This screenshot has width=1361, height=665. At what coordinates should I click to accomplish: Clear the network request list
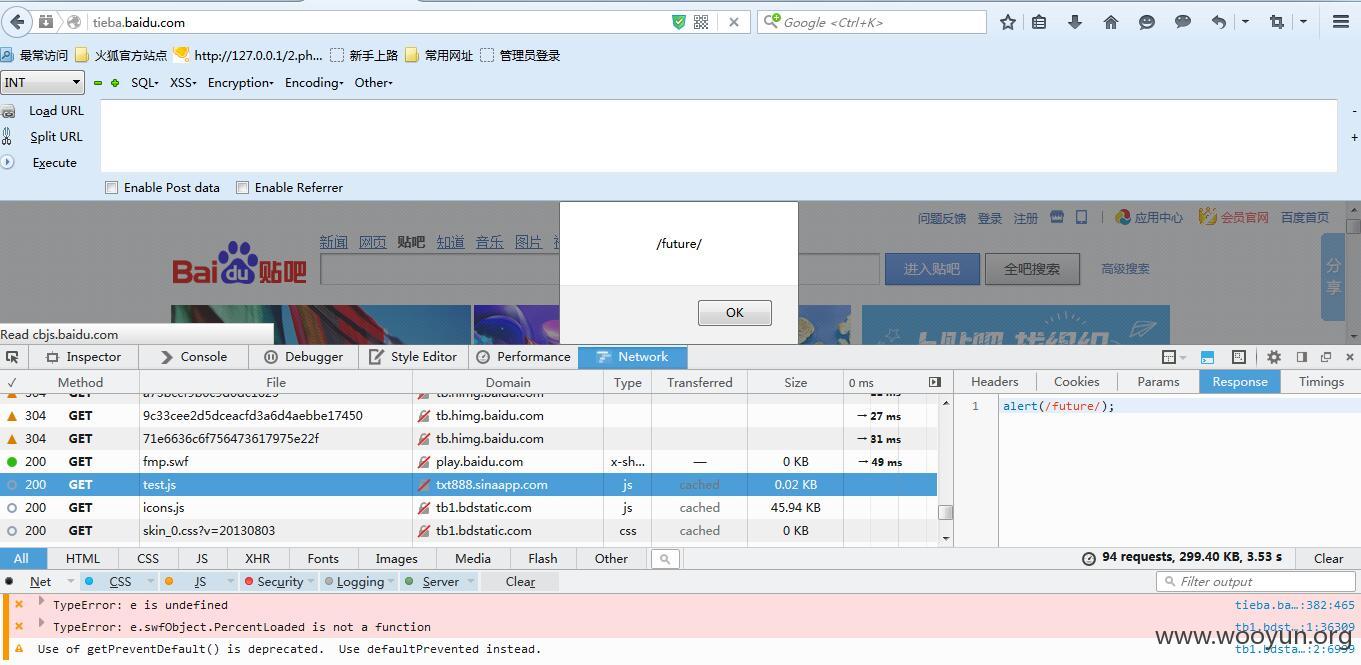point(1328,559)
